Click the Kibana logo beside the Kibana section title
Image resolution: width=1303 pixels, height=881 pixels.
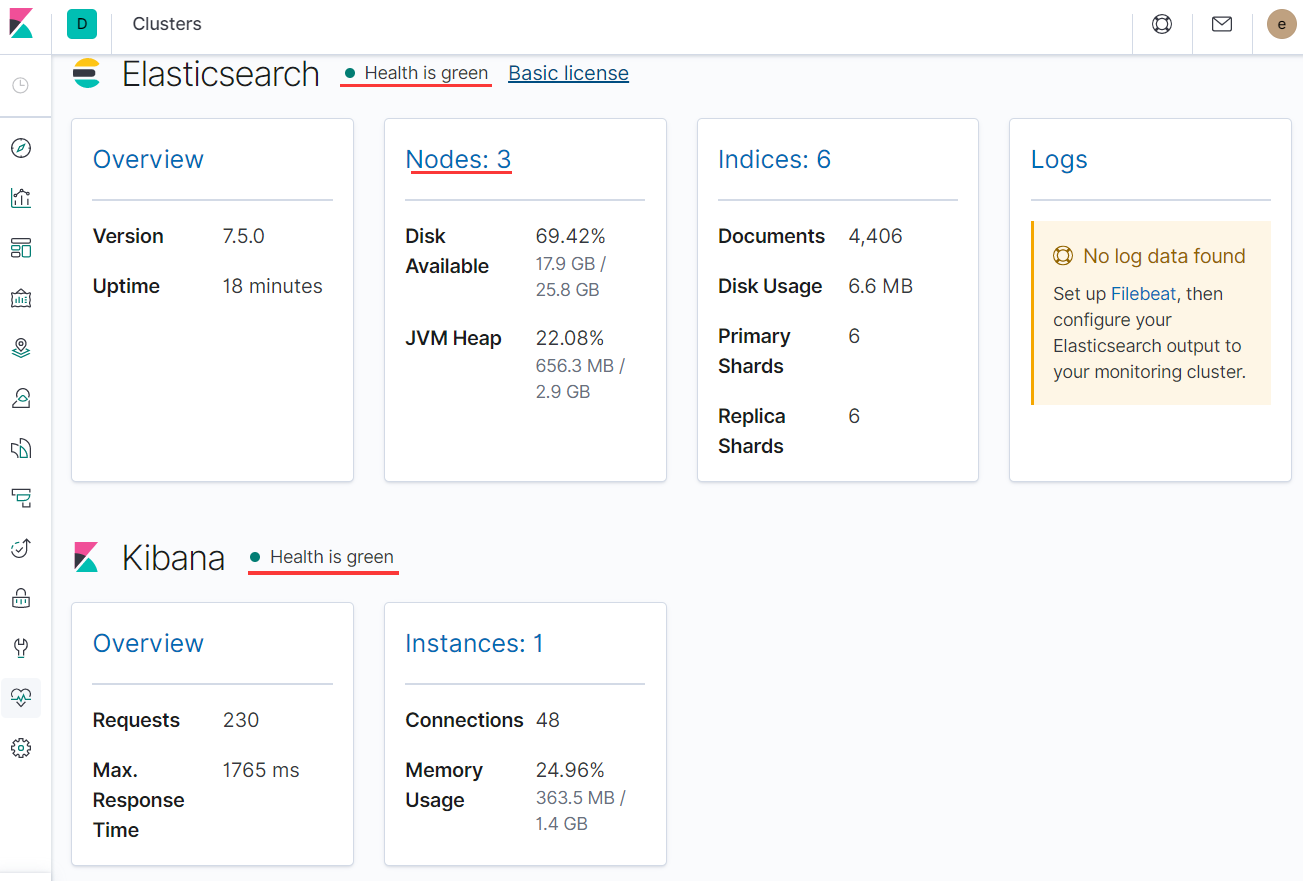88,557
